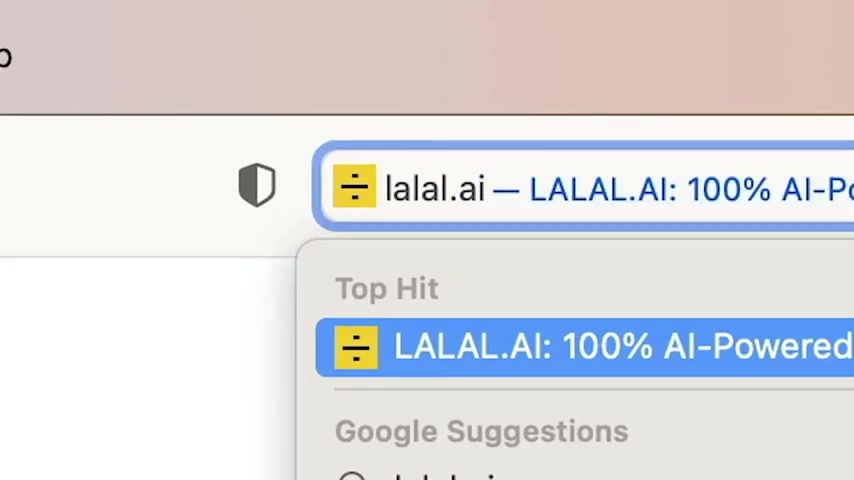This screenshot has width=854, height=480.
Task: Click the yellow favicon in Top Hit row
Action: point(356,348)
